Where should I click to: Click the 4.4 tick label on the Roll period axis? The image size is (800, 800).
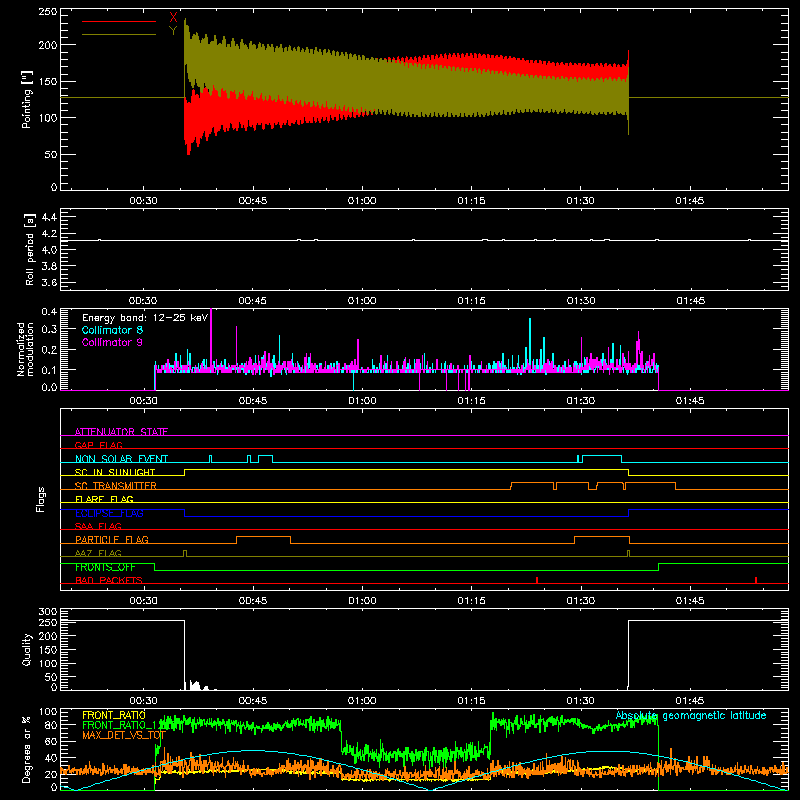coord(49,217)
